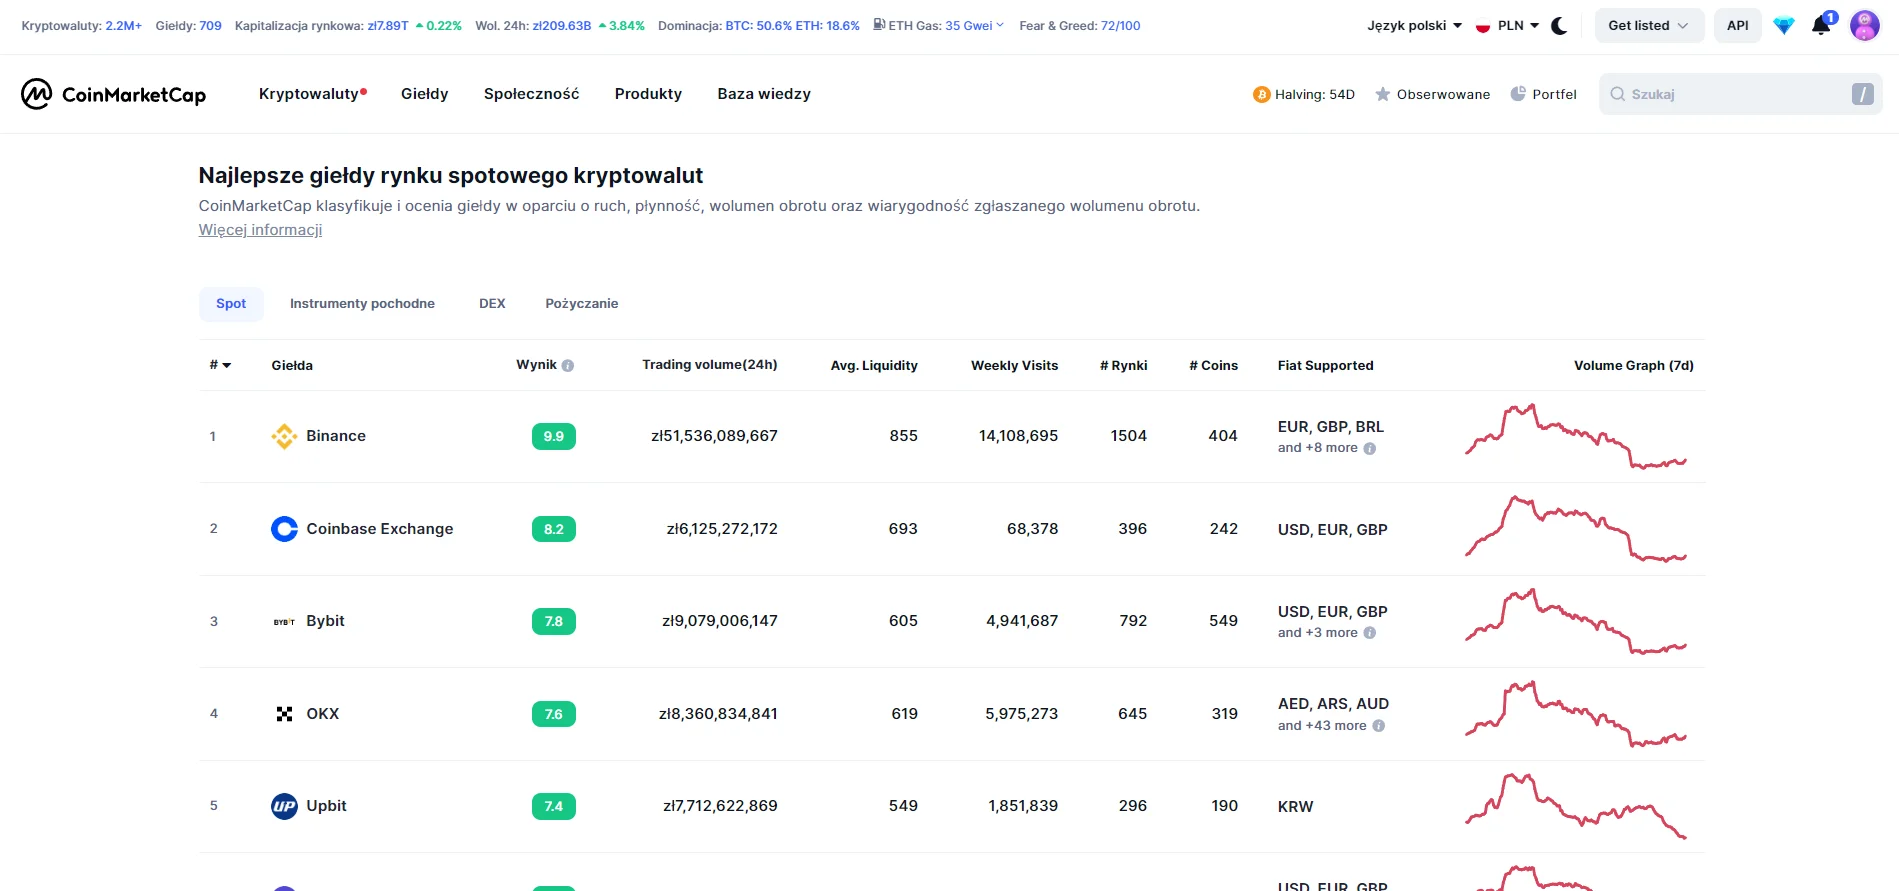This screenshot has width=1899, height=891.
Task: Click the Coinbase Exchange name
Action: tap(380, 529)
